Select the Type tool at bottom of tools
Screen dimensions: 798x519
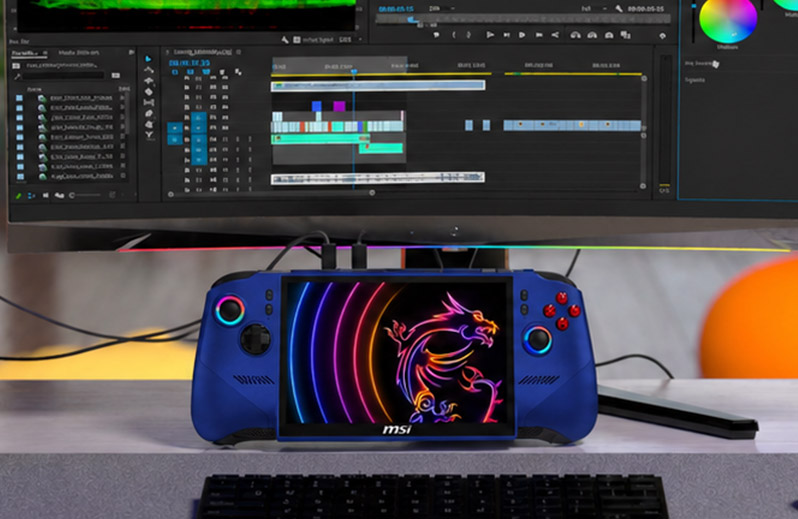[x=149, y=135]
